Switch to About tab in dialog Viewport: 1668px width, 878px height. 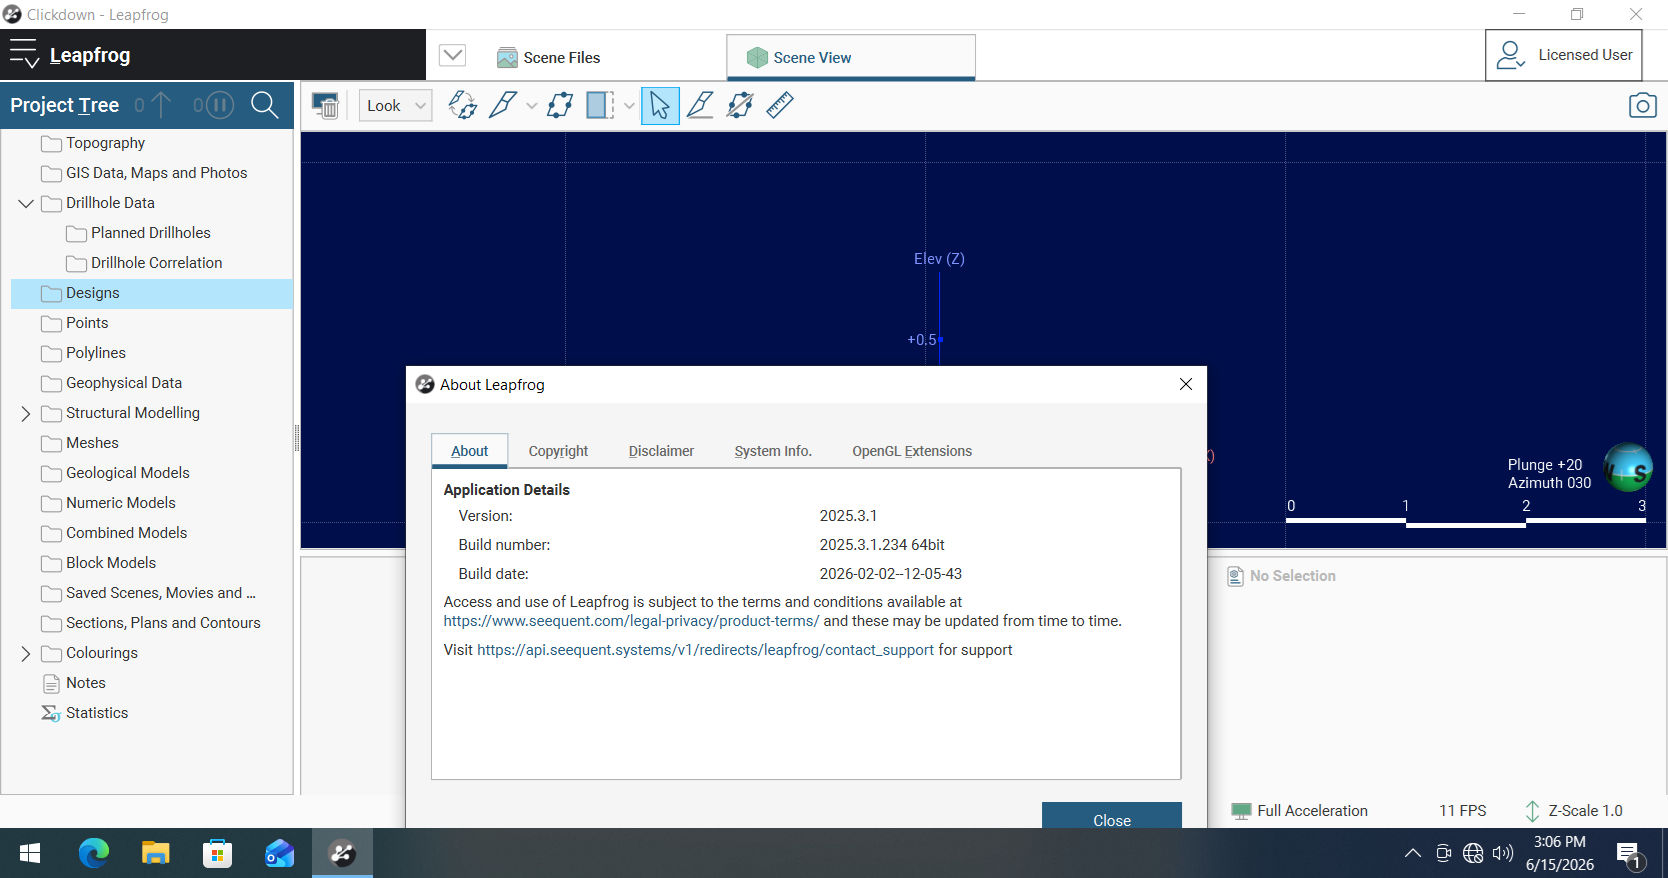pos(470,451)
